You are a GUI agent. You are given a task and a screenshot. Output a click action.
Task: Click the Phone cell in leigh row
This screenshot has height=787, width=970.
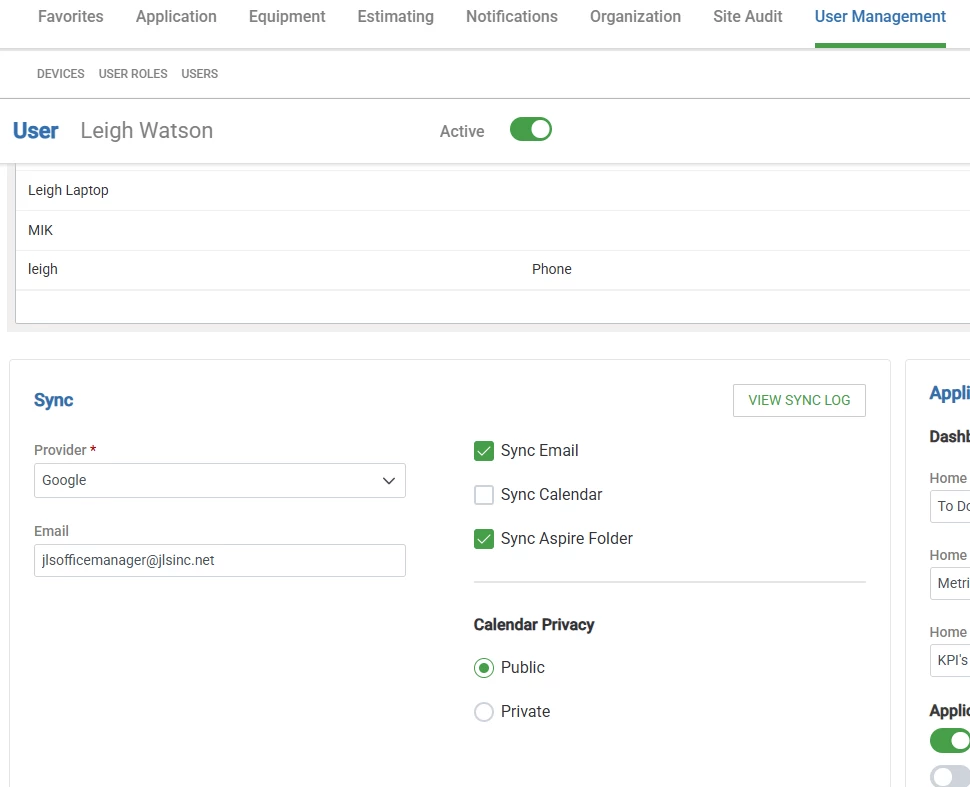552,269
